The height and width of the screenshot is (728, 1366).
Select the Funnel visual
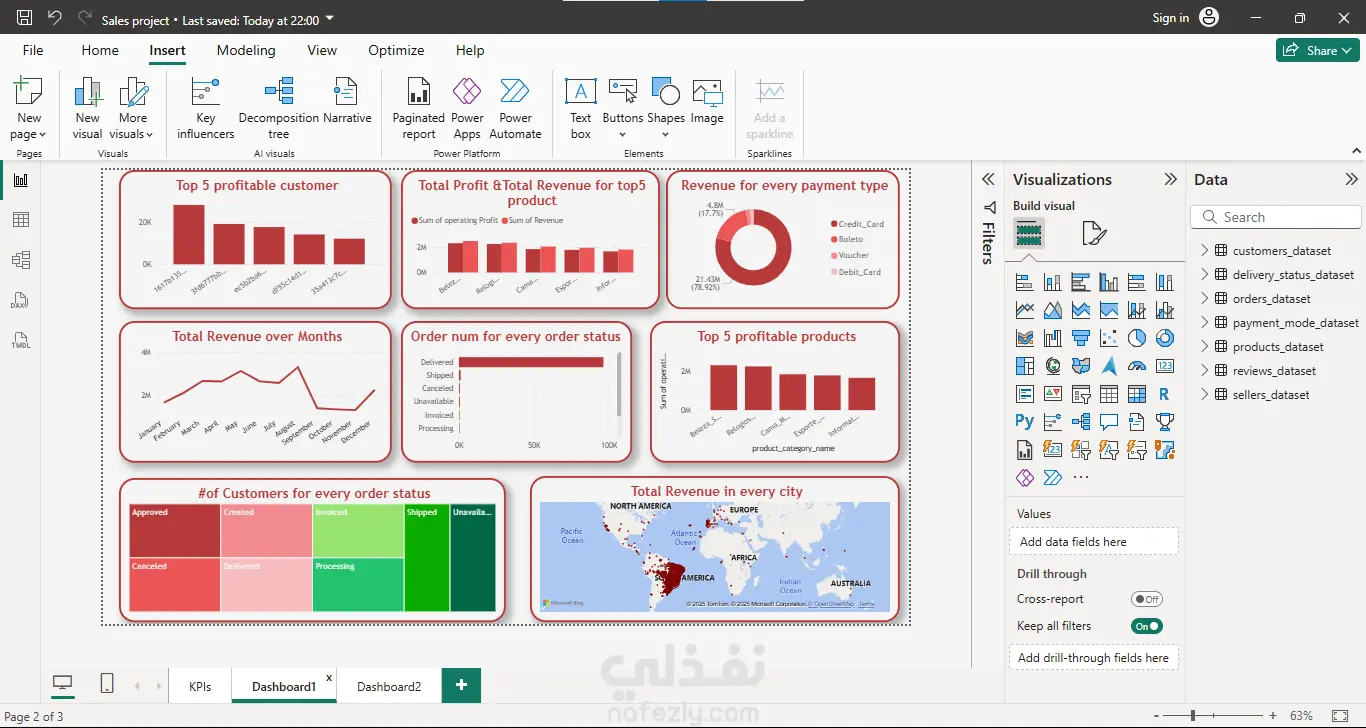click(x=1080, y=338)
